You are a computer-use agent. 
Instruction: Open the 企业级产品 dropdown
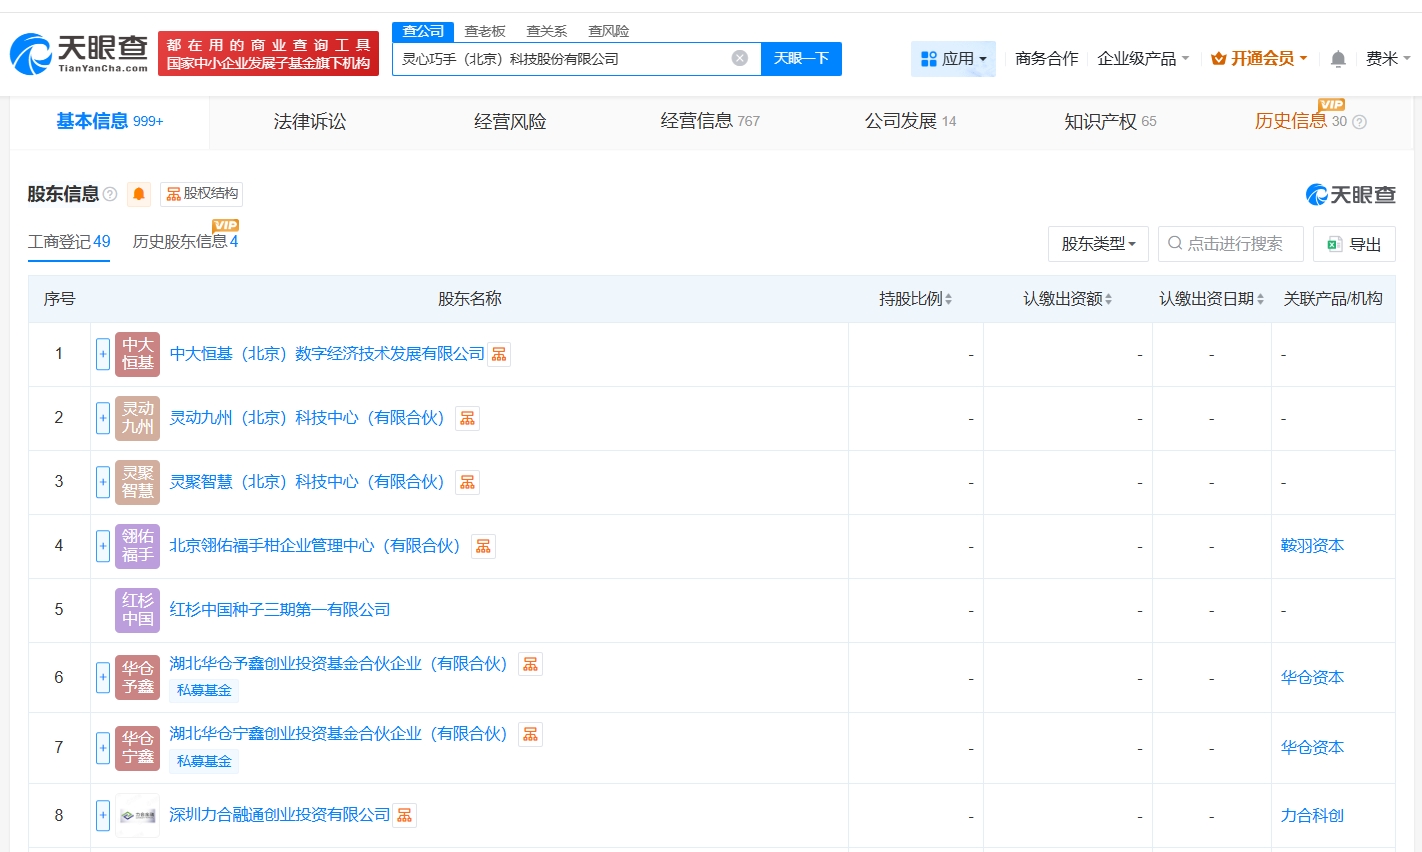[1143, 59]
